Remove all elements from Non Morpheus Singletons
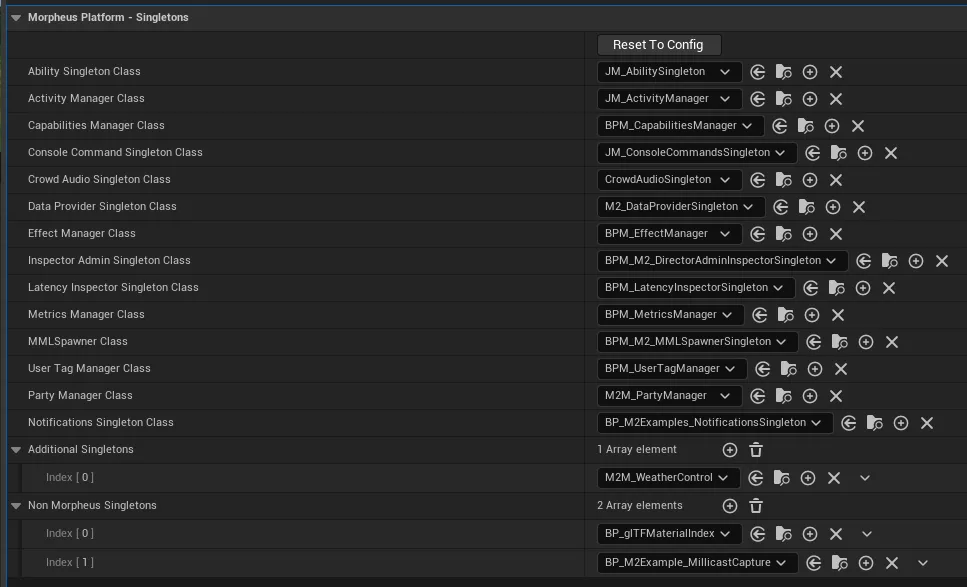Viewport: 967px width, 587px height. pos(756,506)
